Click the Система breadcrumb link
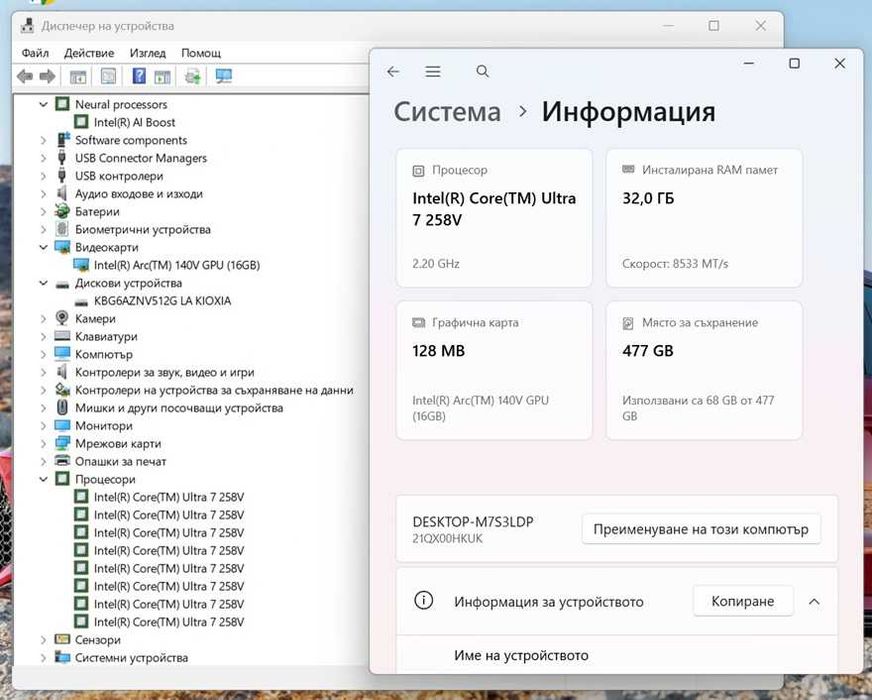The width and height of the screenshot is (872, 700). (x=447, y=111)
